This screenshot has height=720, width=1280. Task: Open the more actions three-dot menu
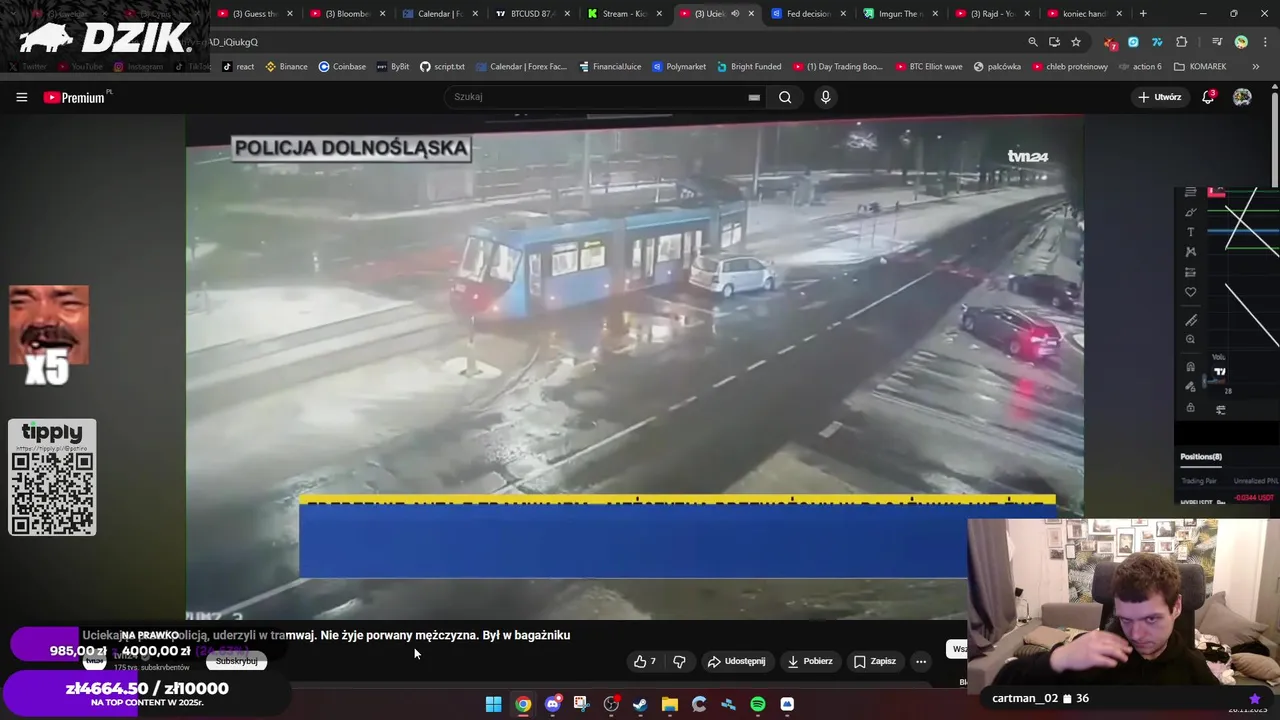pos(921,661)
